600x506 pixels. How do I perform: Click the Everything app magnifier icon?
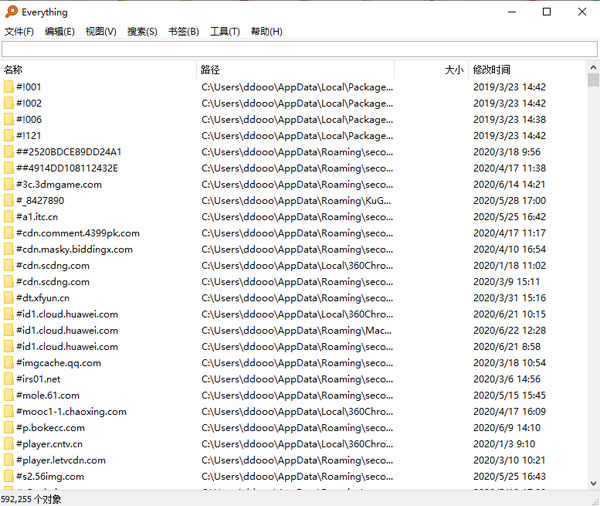click(11, 11)
